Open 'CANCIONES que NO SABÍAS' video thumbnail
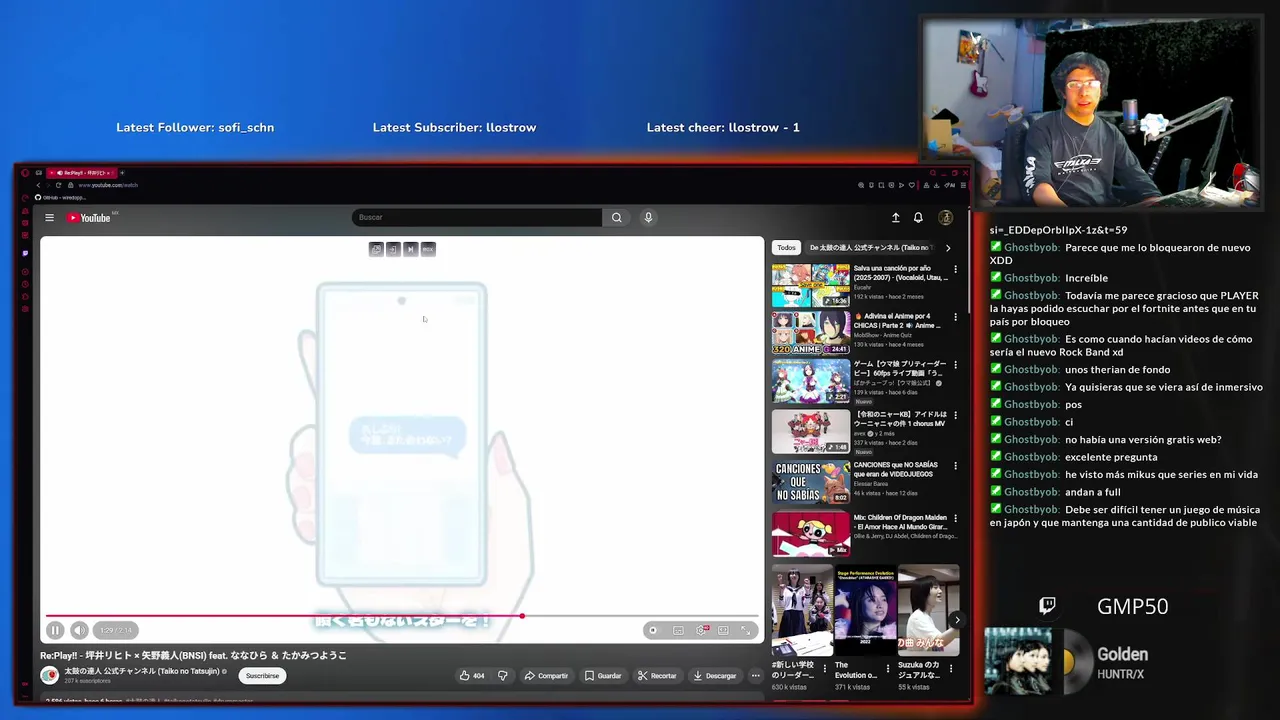 pos(811,482)
